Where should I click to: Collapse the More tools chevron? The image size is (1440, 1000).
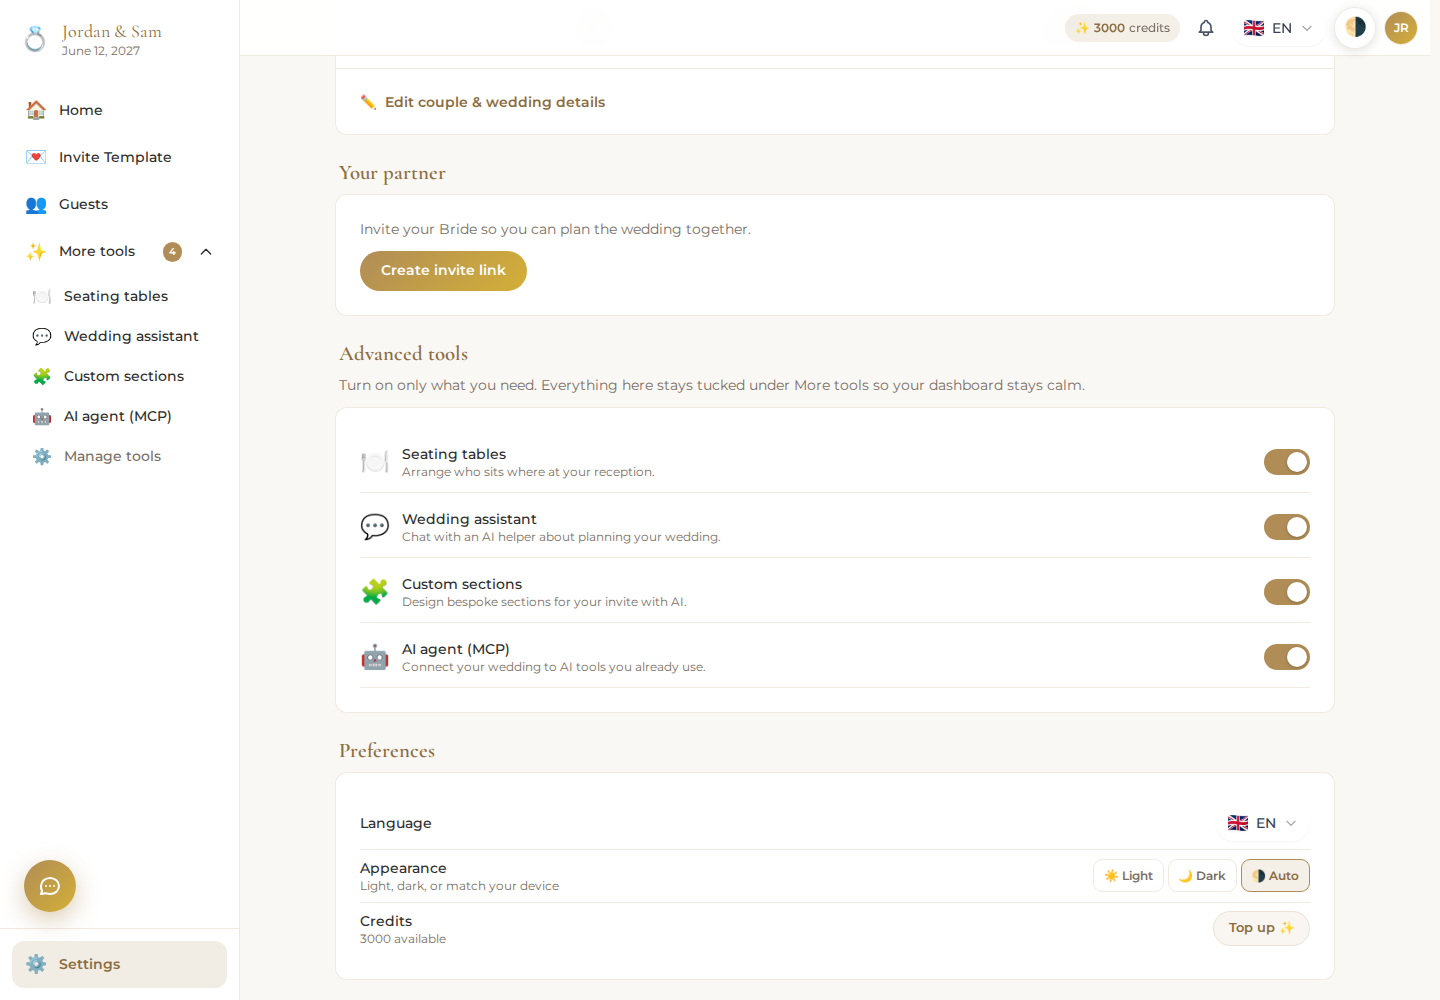[206, 252]
